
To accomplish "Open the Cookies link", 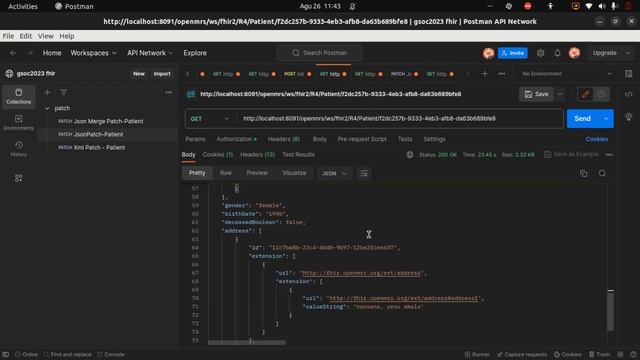I will (x=597, y=139).
